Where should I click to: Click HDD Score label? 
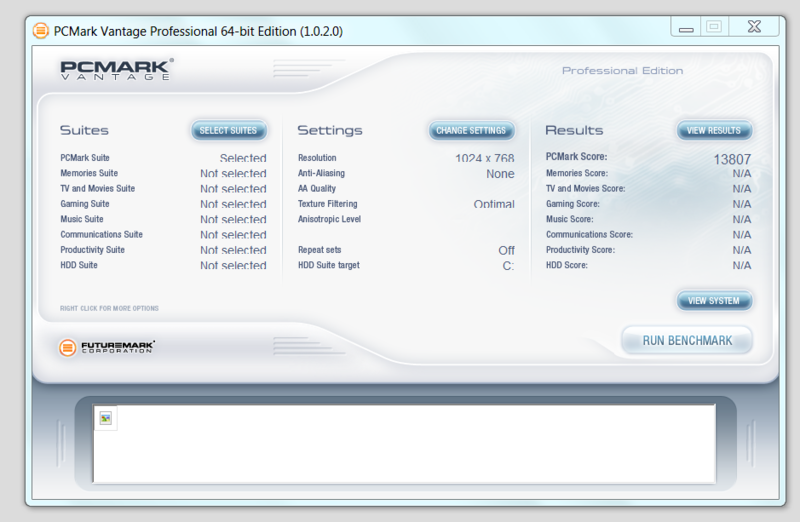566,265
